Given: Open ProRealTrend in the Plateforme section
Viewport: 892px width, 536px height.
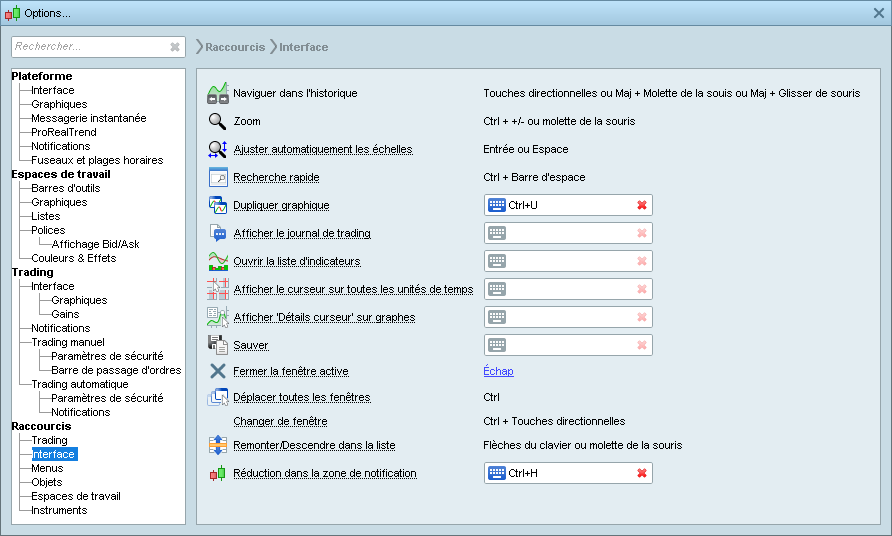Looking at the screenshot, I should pos(64,132).
